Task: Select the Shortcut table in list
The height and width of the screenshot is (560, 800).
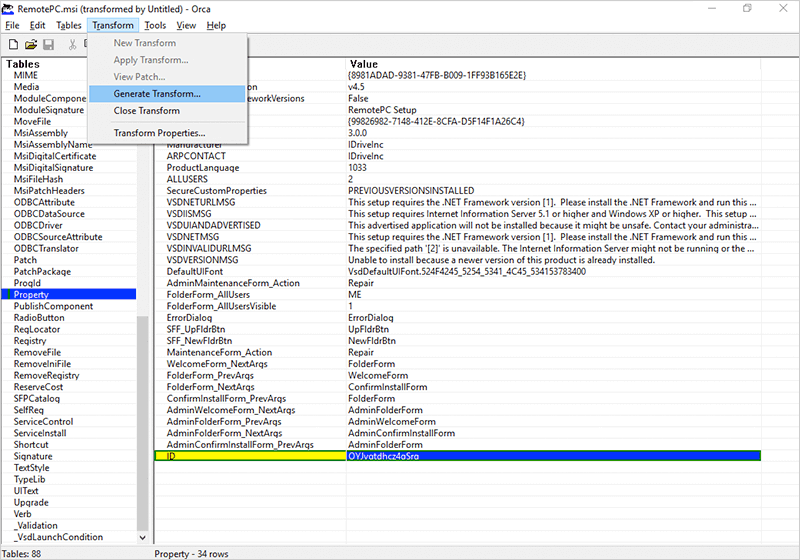Action: pyautogui.click(x=31, y=445)
